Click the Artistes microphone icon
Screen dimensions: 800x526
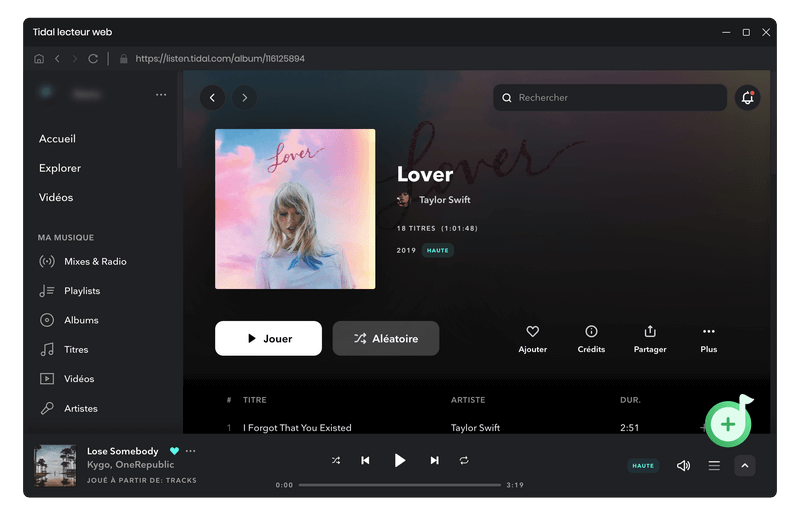[x=47, y=409]
